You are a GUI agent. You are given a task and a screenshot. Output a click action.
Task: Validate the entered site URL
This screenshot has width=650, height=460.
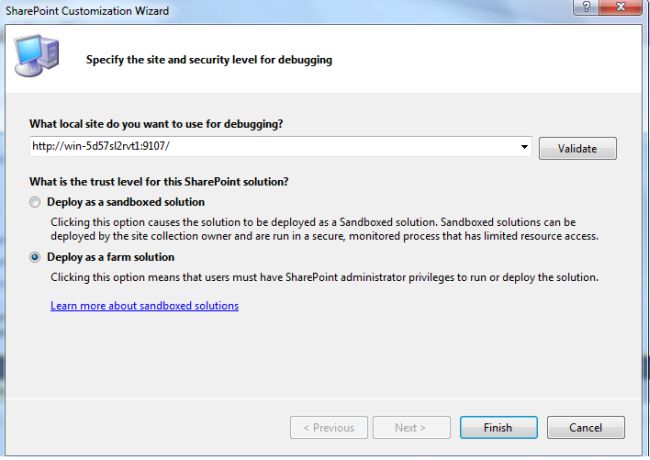pyautogui.click(x=577, y=148)
